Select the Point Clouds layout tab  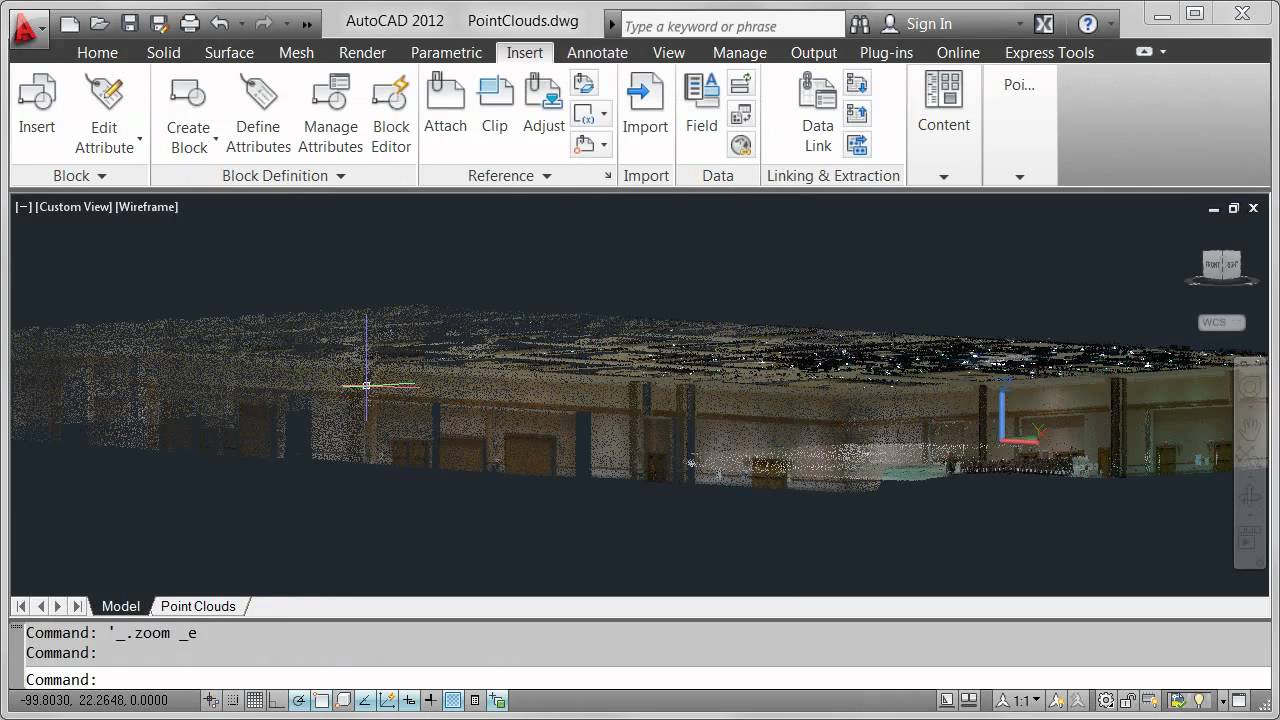[198, 606]
